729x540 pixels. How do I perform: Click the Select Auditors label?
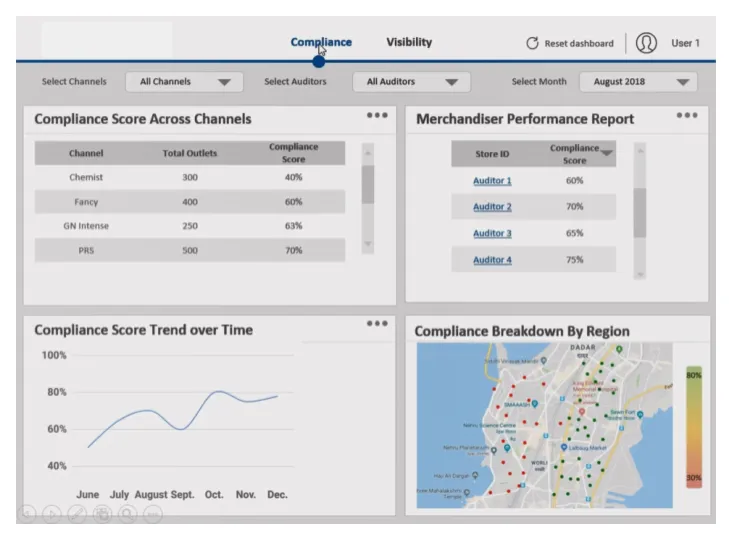(295, 81)
